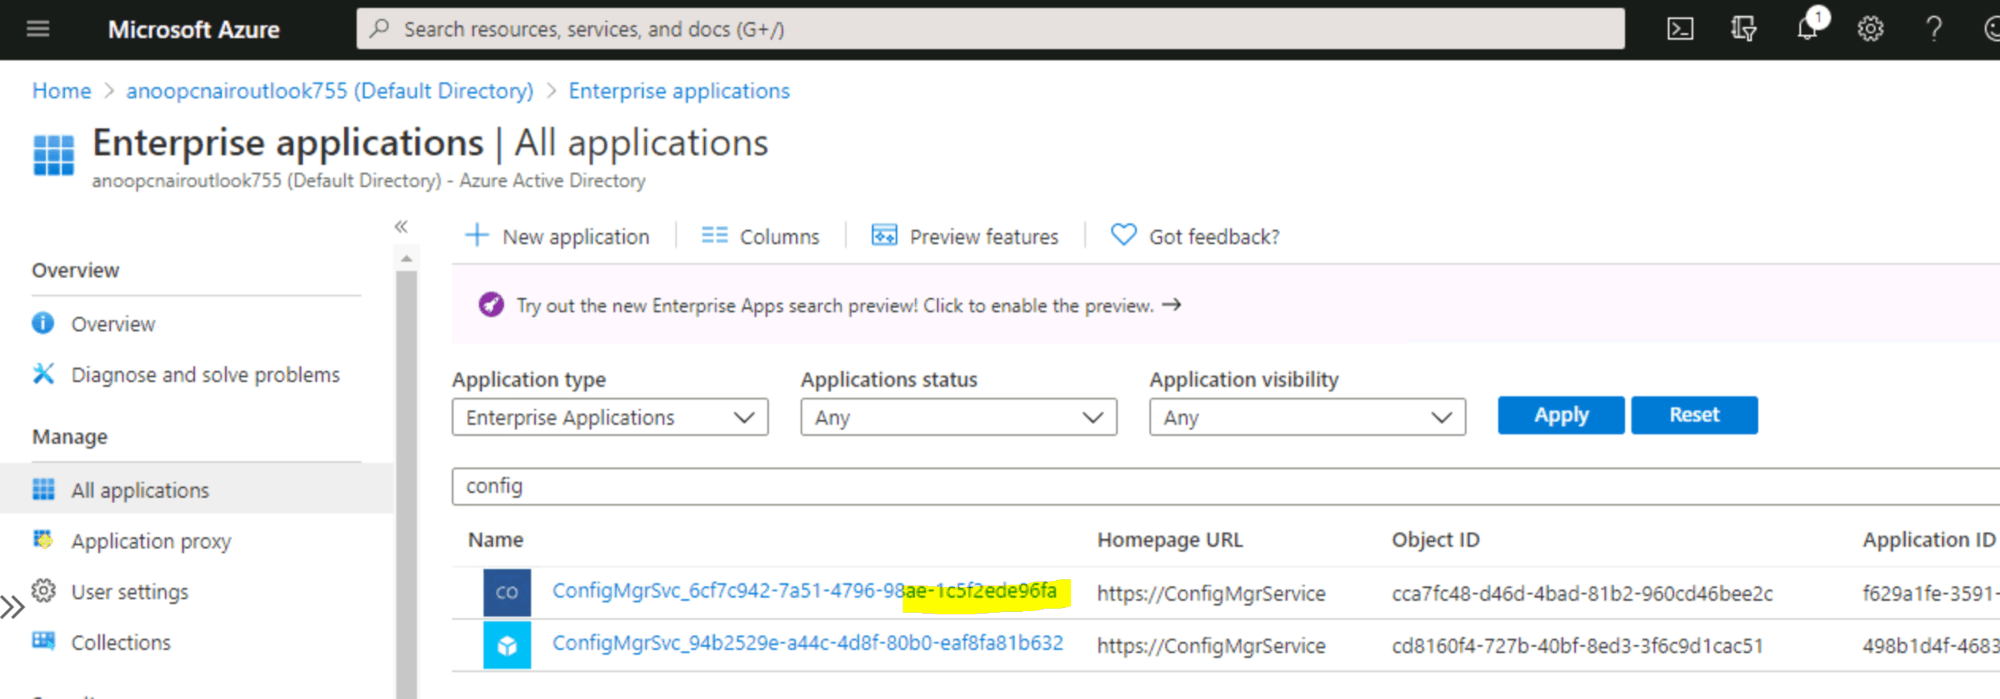Image resolution: width=2000 pixels, height=699 pixels.
Task: Click the Enterprise applications grid icon by the title
Action: (x=54, y=155)
